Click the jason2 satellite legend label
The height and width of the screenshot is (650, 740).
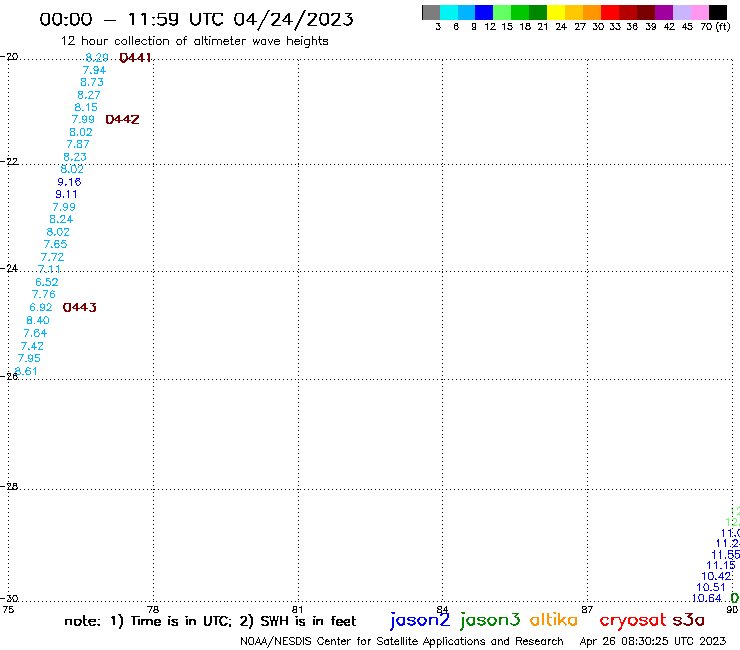[420, 620]
